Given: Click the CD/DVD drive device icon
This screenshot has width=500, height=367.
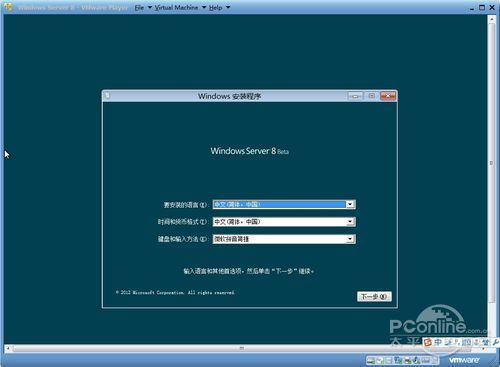Looking at the screenshot, I should (380, 361).
